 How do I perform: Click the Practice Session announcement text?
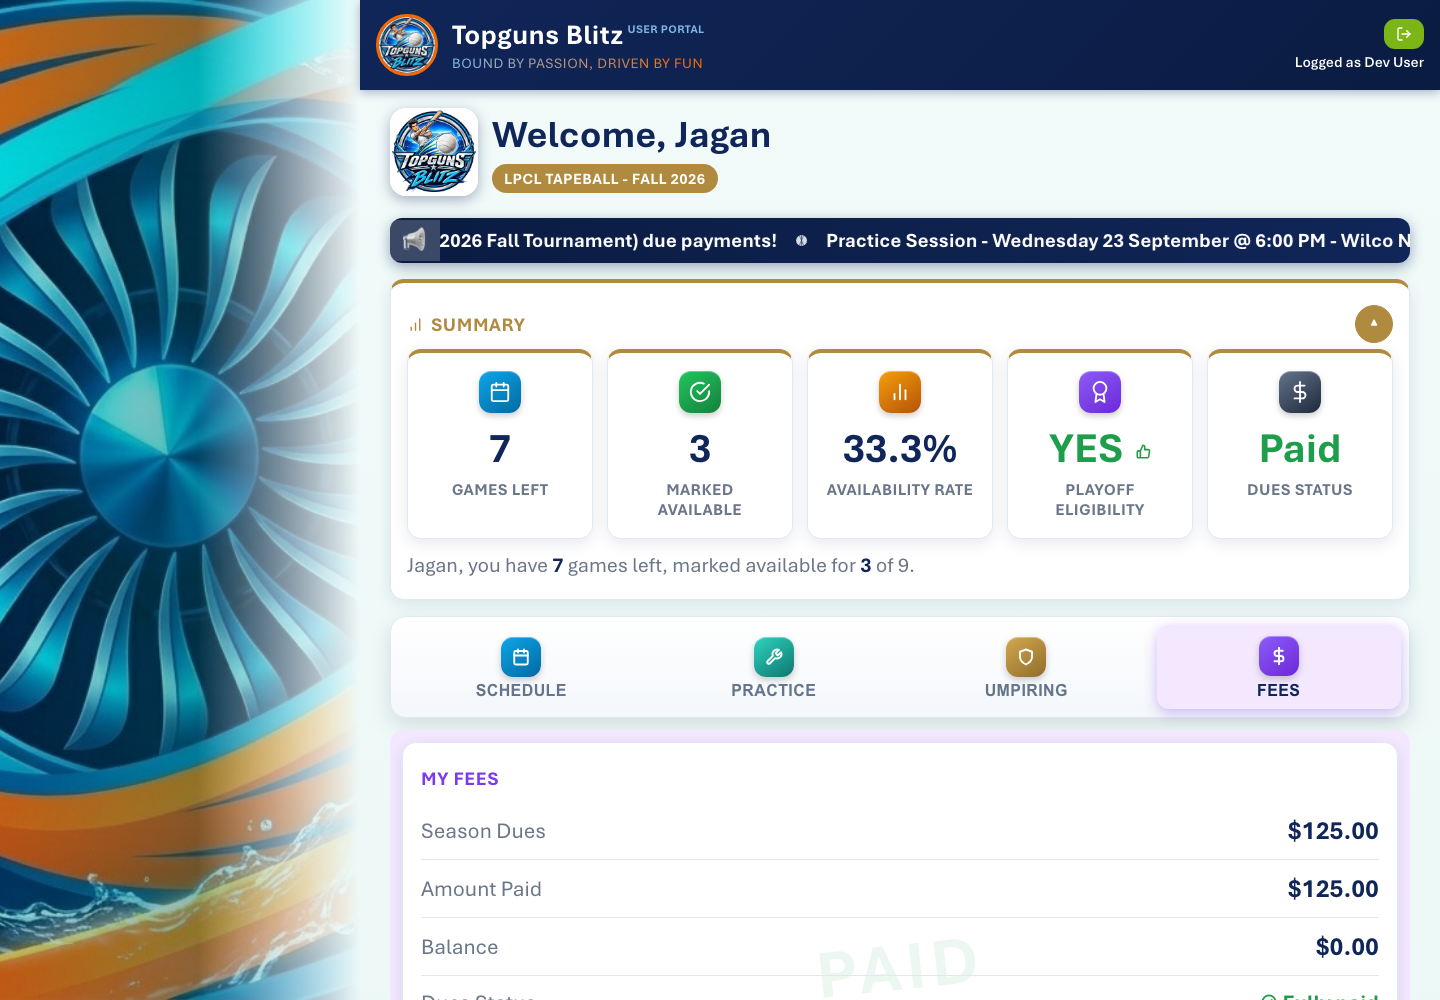pos(1118,241)
